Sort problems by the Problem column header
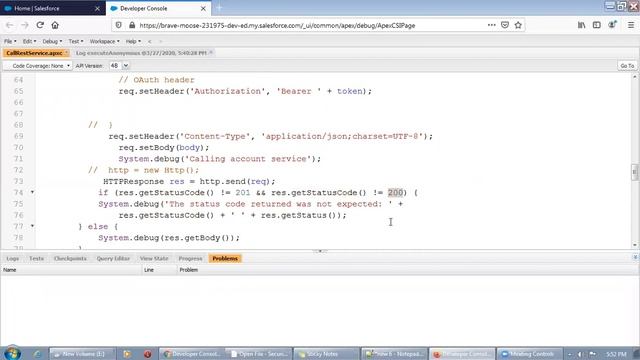640x360 pixels. pos(407,270)
